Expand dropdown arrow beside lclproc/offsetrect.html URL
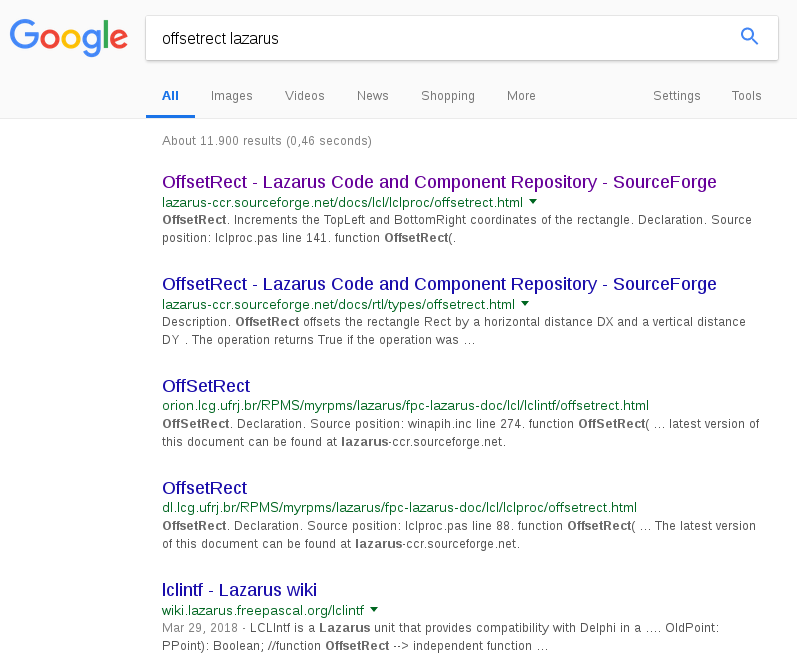 [x=533, y=202]
